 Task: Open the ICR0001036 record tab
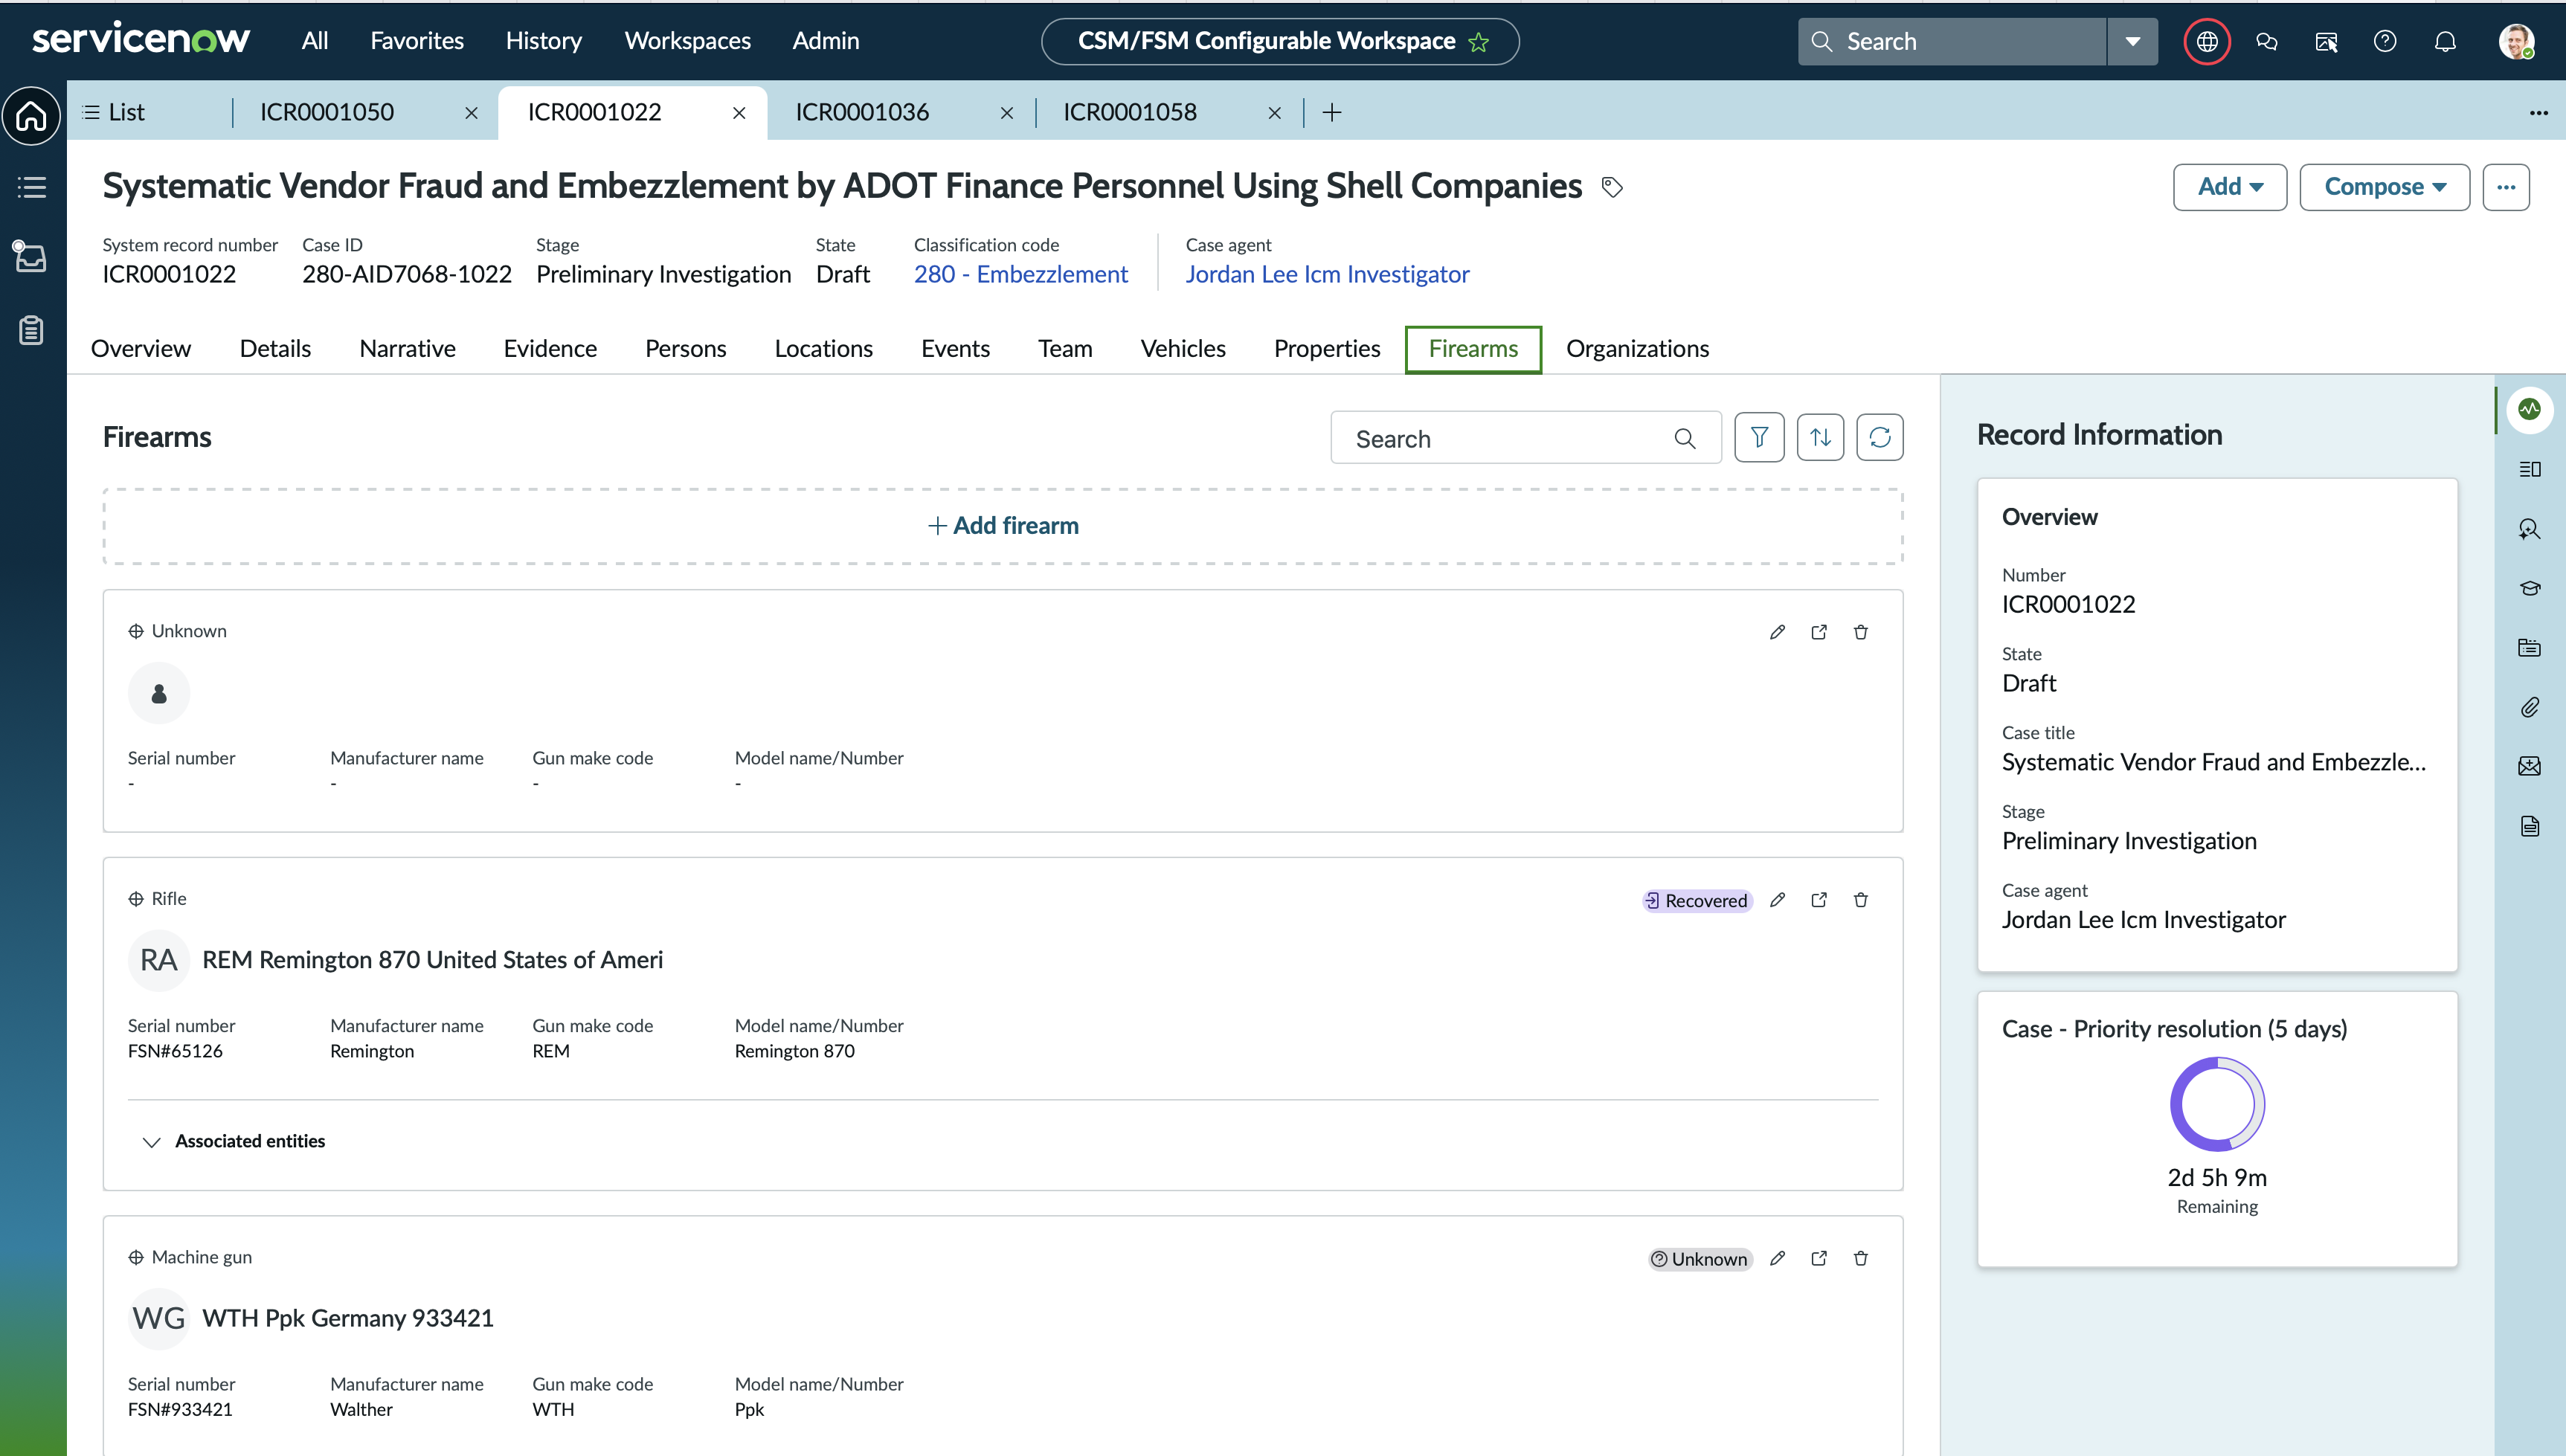click(862, 112)
